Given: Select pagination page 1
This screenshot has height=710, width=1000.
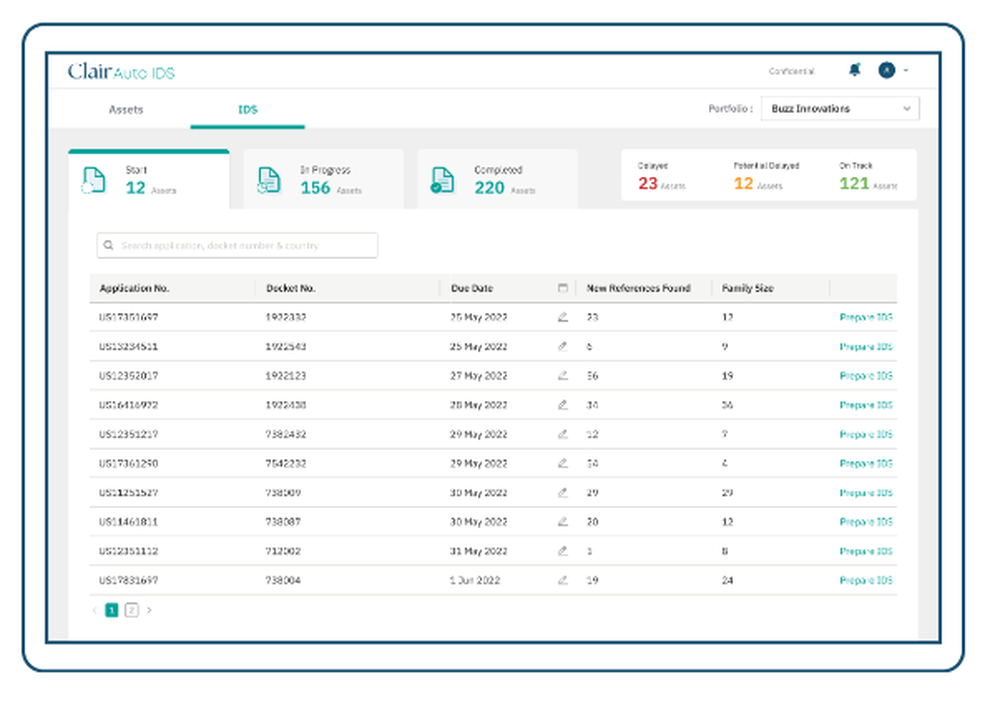Looking at the screenshot, I should click(112, 610).
